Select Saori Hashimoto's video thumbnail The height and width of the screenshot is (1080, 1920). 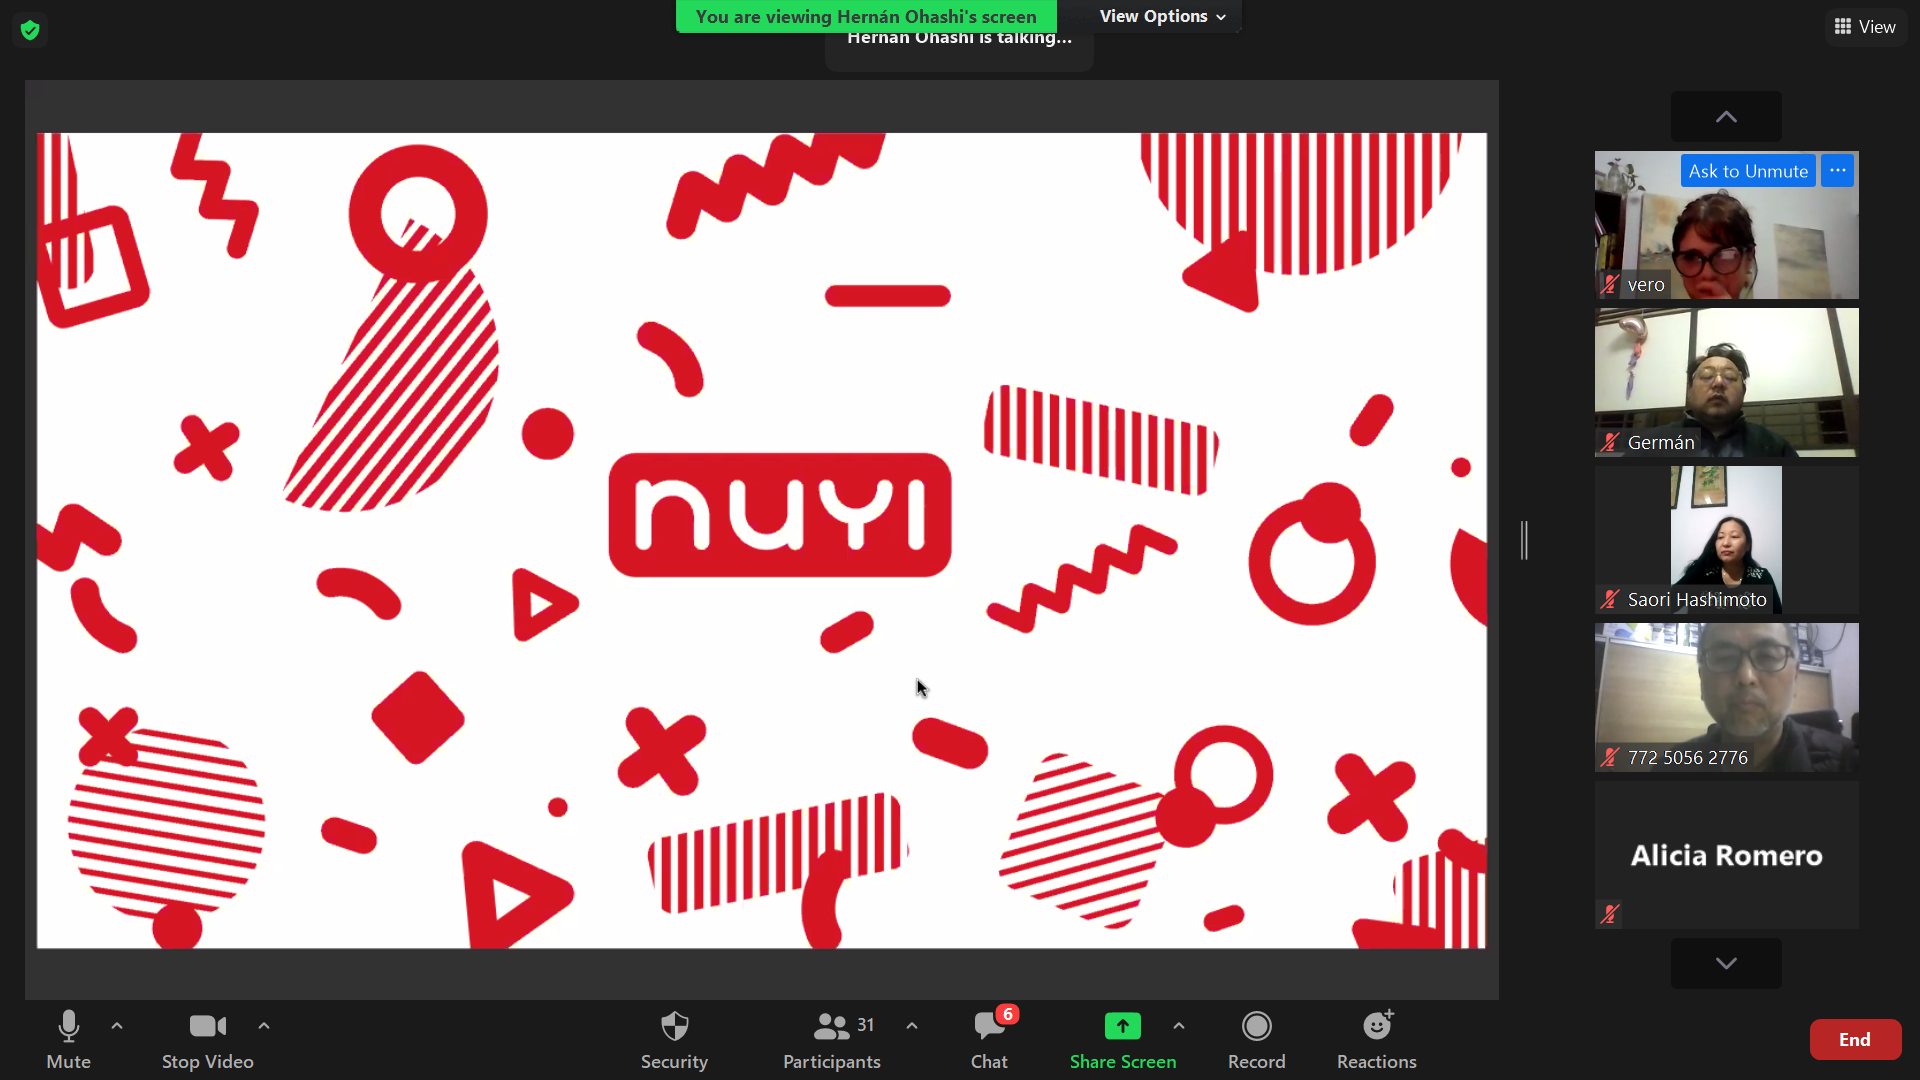tap(1727, 540)
